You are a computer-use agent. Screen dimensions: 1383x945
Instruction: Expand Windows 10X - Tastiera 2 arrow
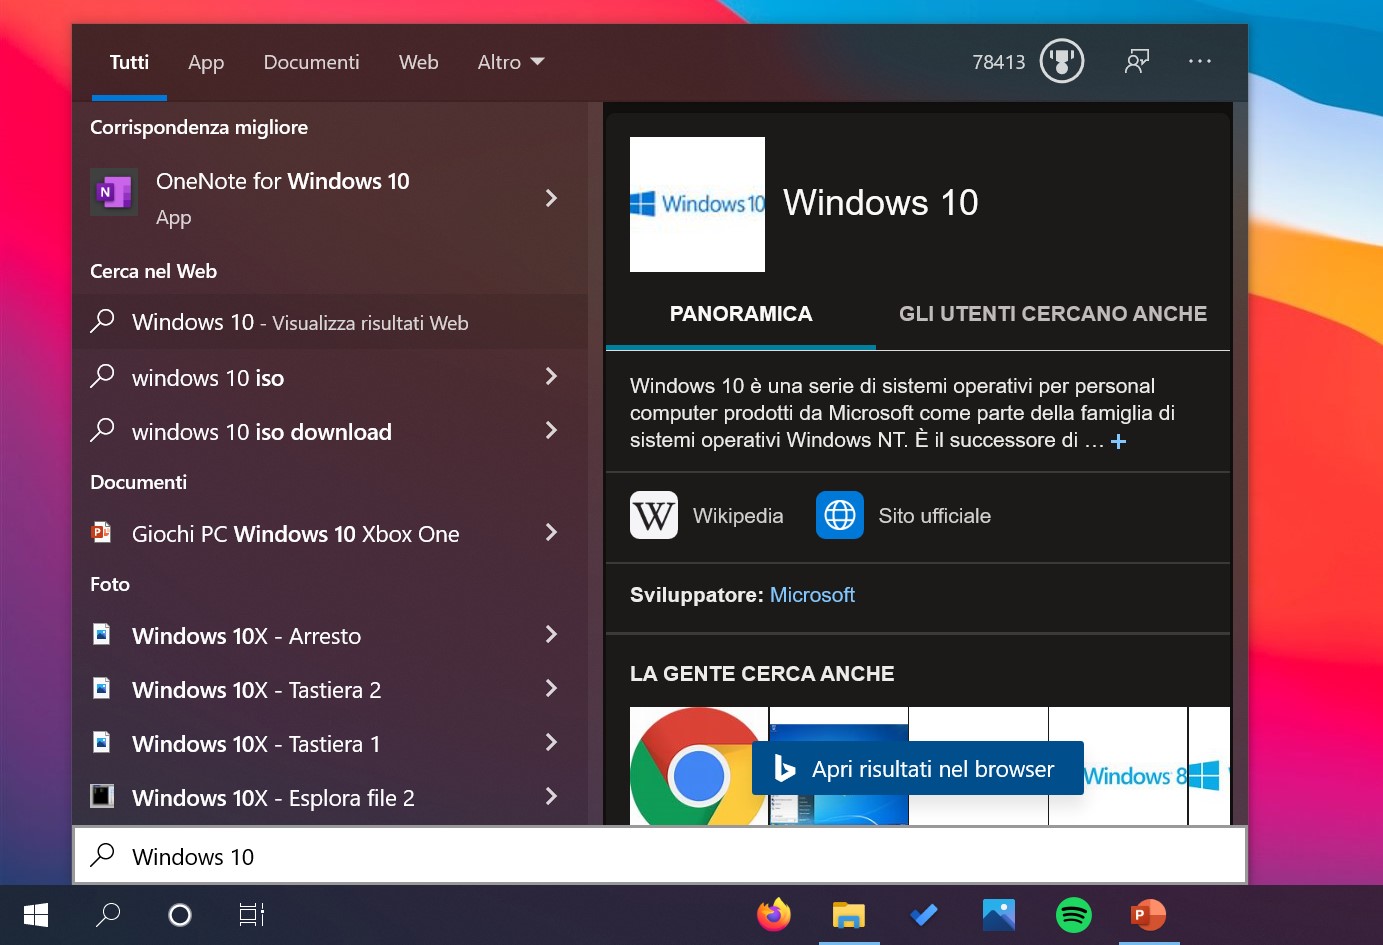pyautogui.click(x=551, y=688)
